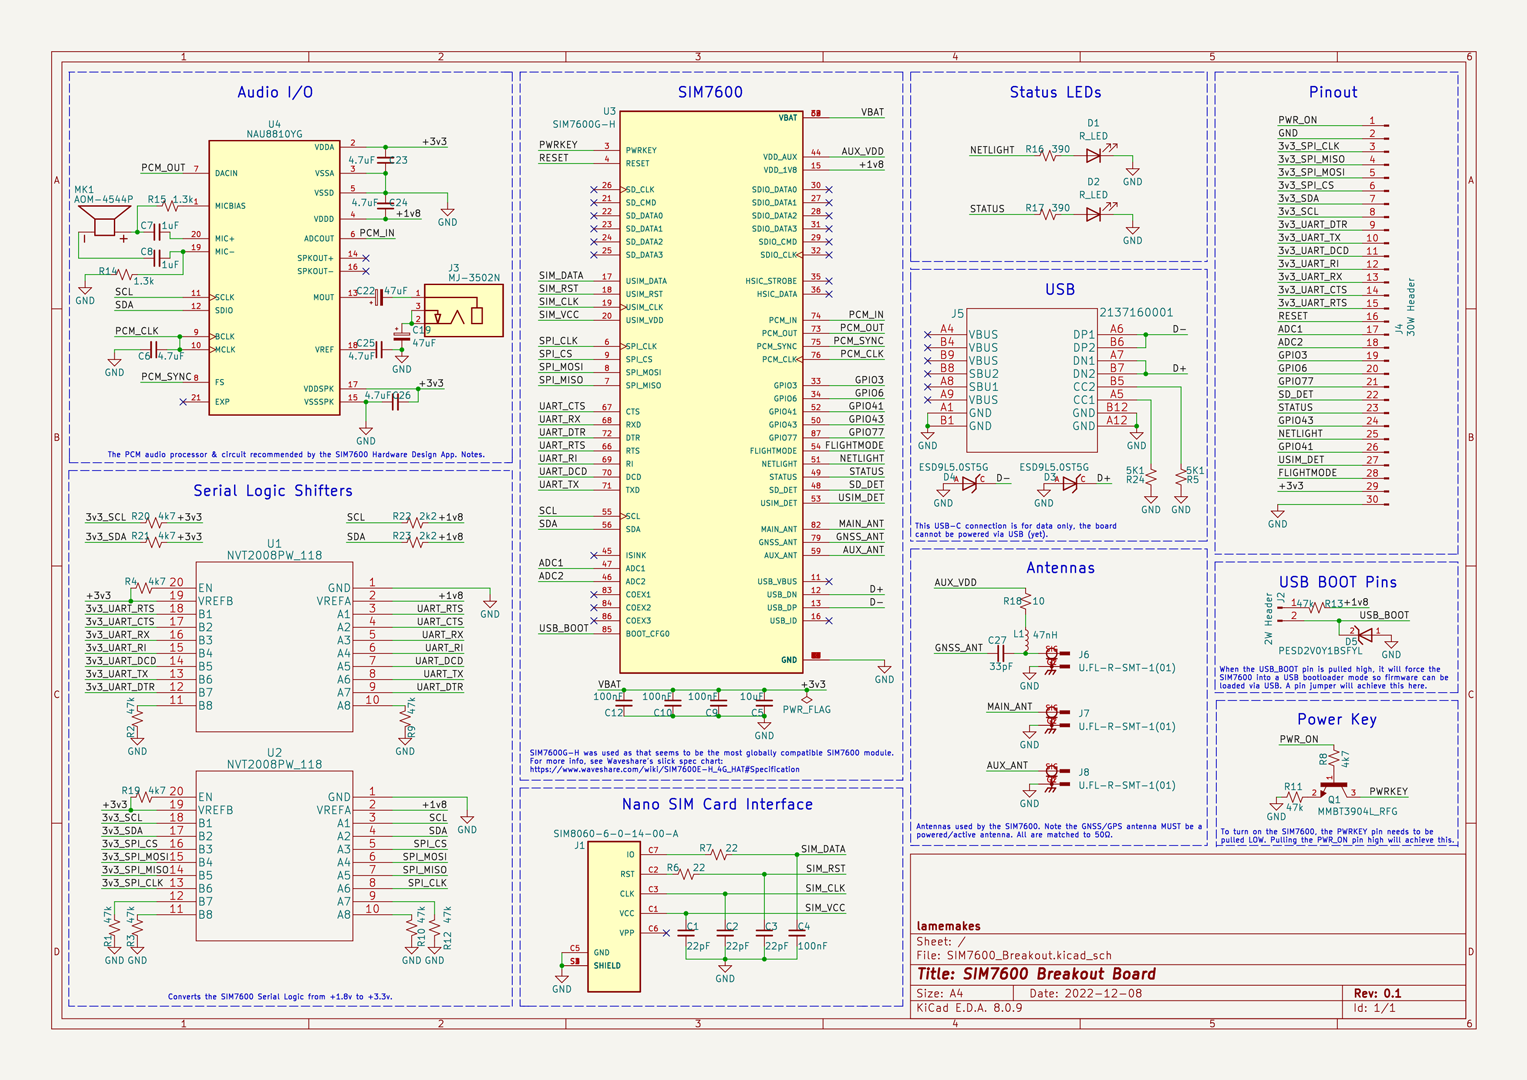Select the "Nano SIM Card Interface" heading

coord(717,804)
